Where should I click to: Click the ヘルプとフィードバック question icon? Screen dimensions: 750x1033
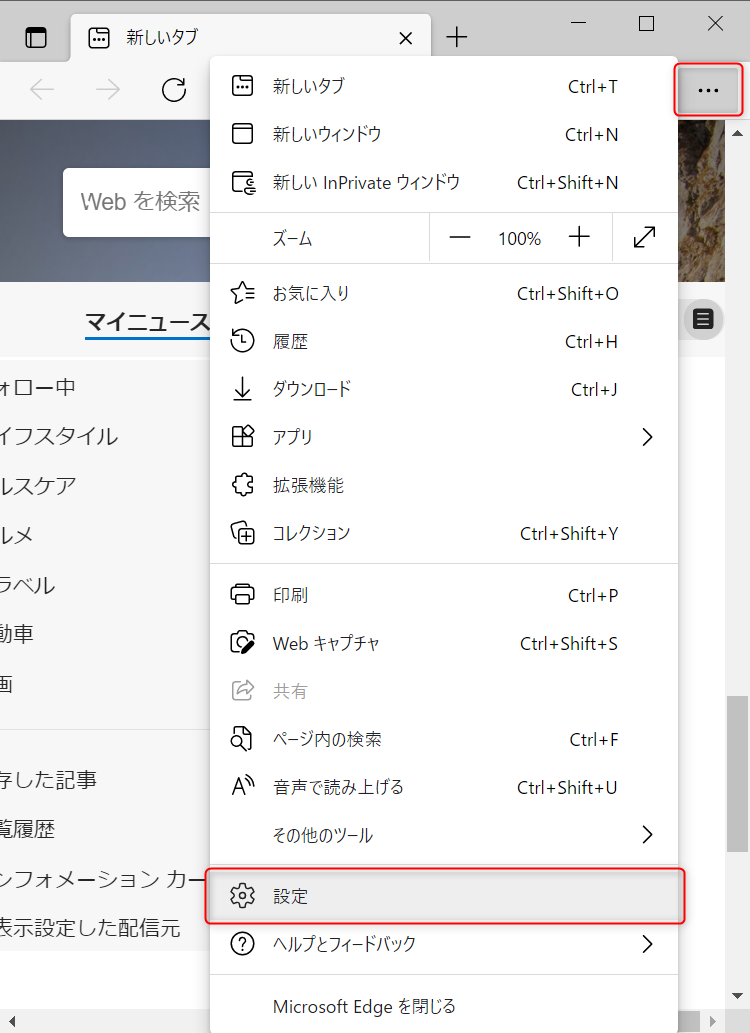(242, 944)
